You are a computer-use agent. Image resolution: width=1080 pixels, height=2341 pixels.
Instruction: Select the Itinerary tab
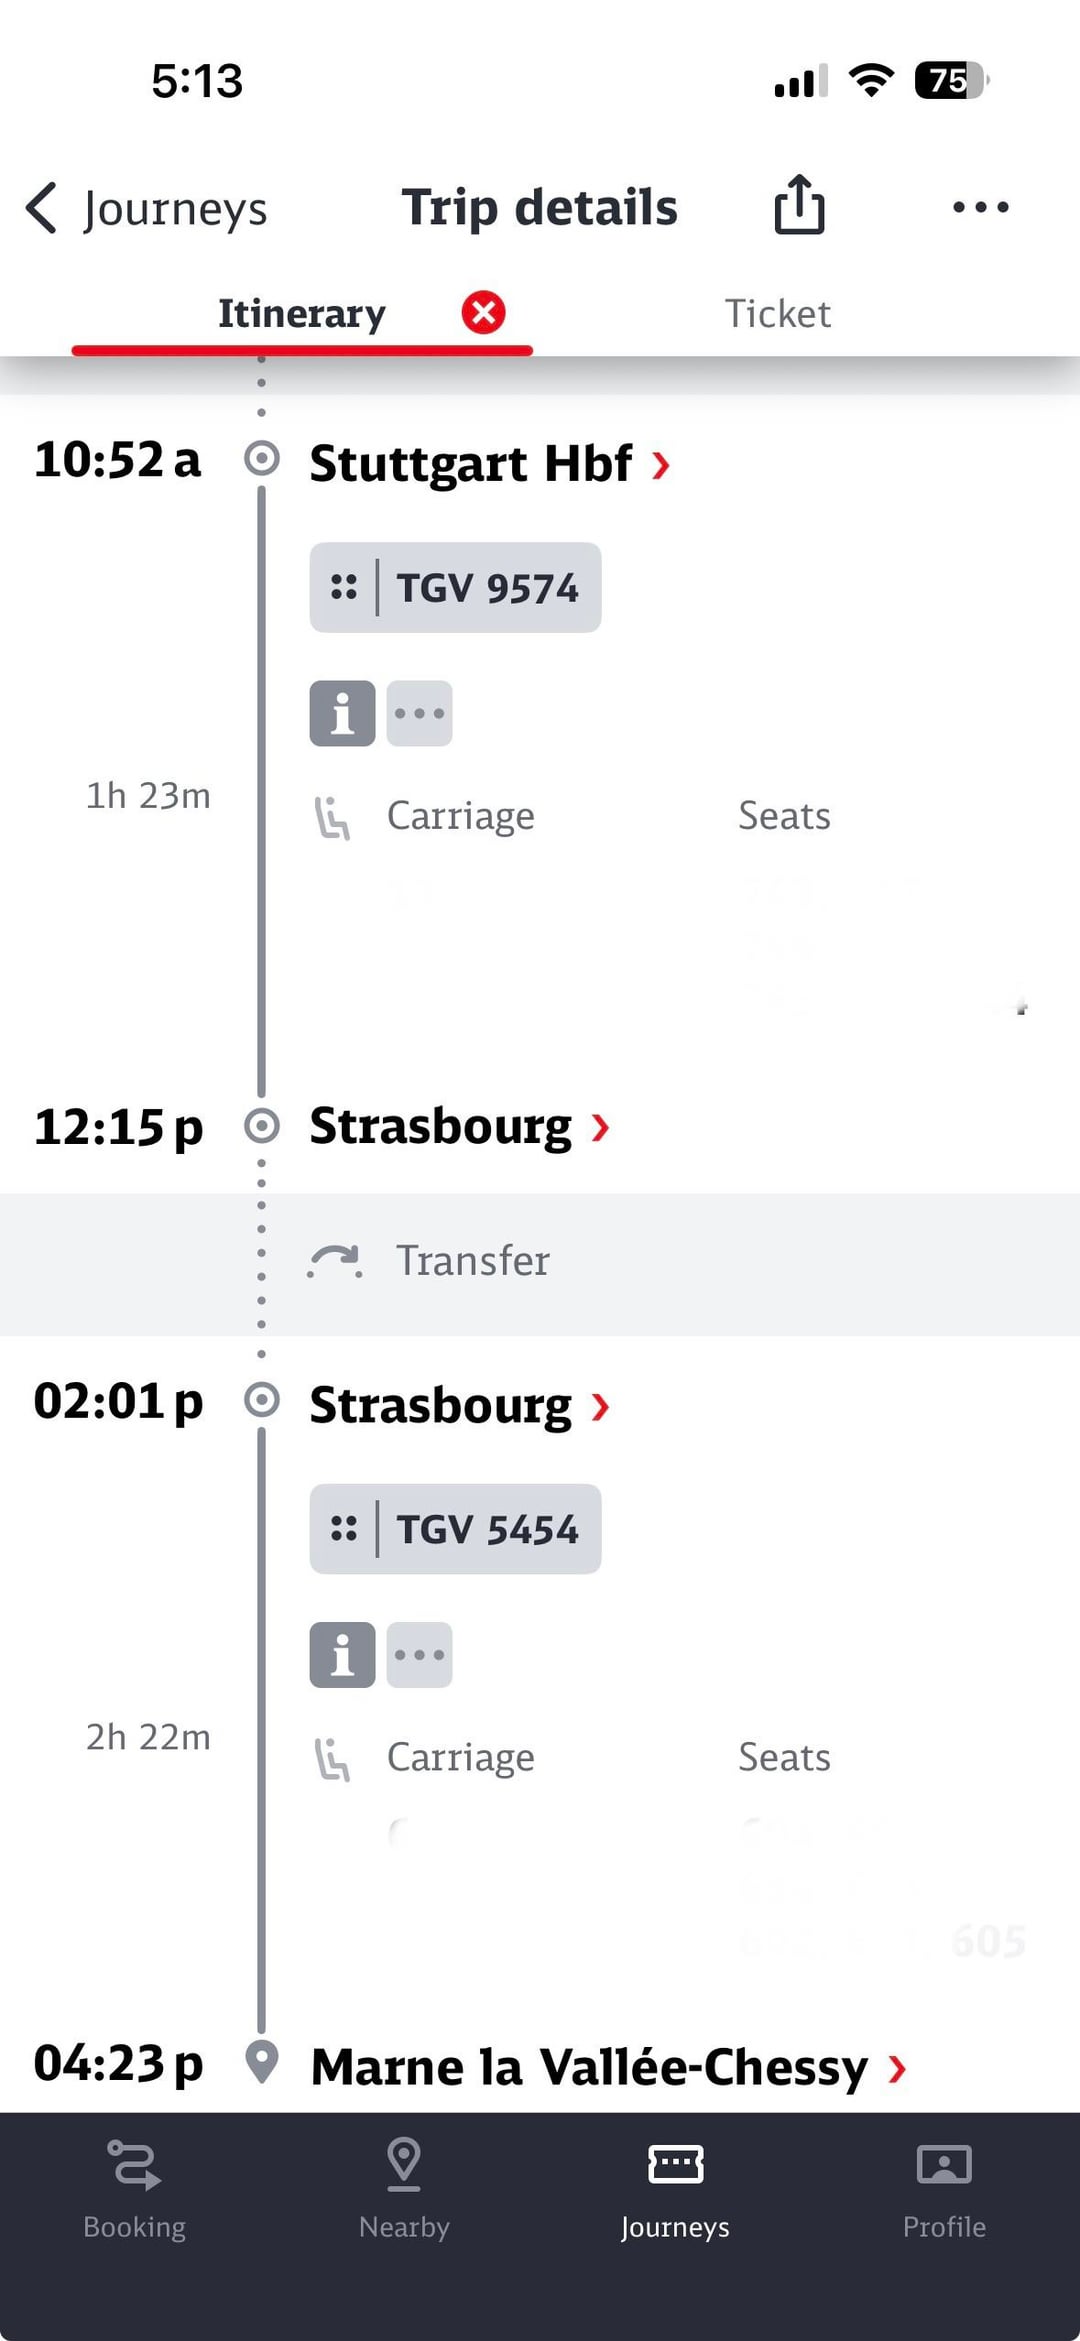(301, 314)
